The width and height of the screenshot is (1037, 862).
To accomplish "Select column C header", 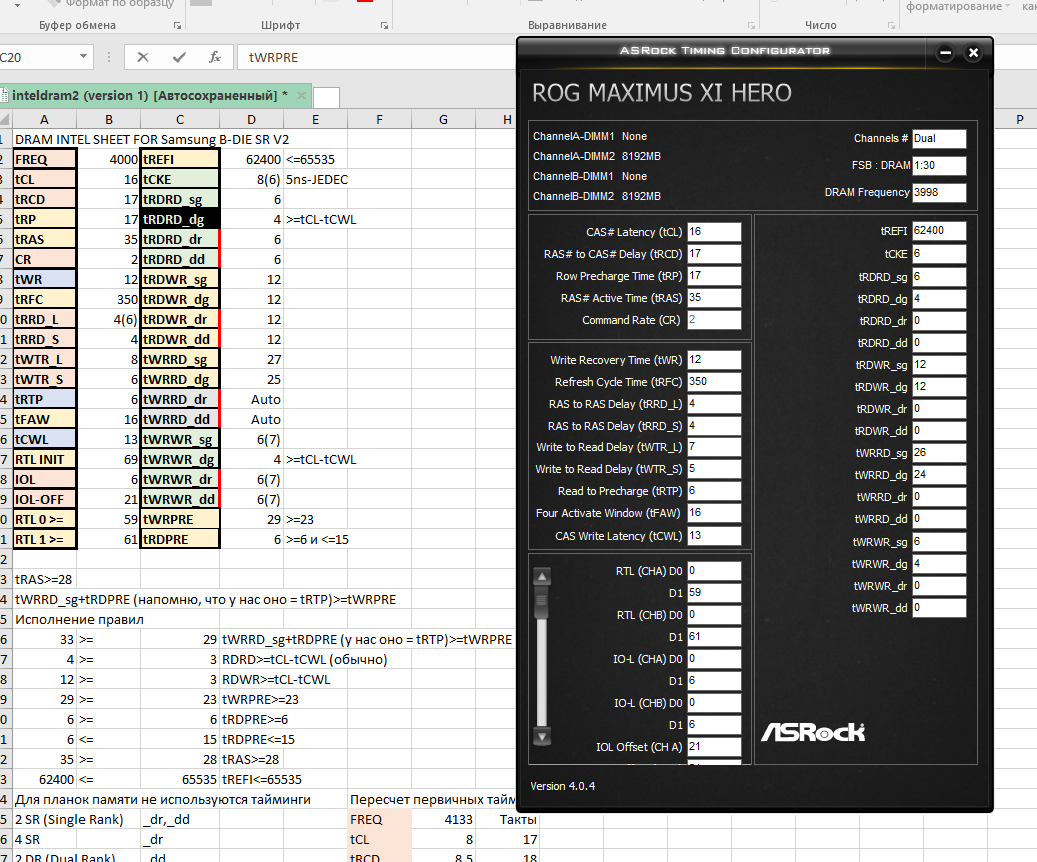I will [180, 120].
